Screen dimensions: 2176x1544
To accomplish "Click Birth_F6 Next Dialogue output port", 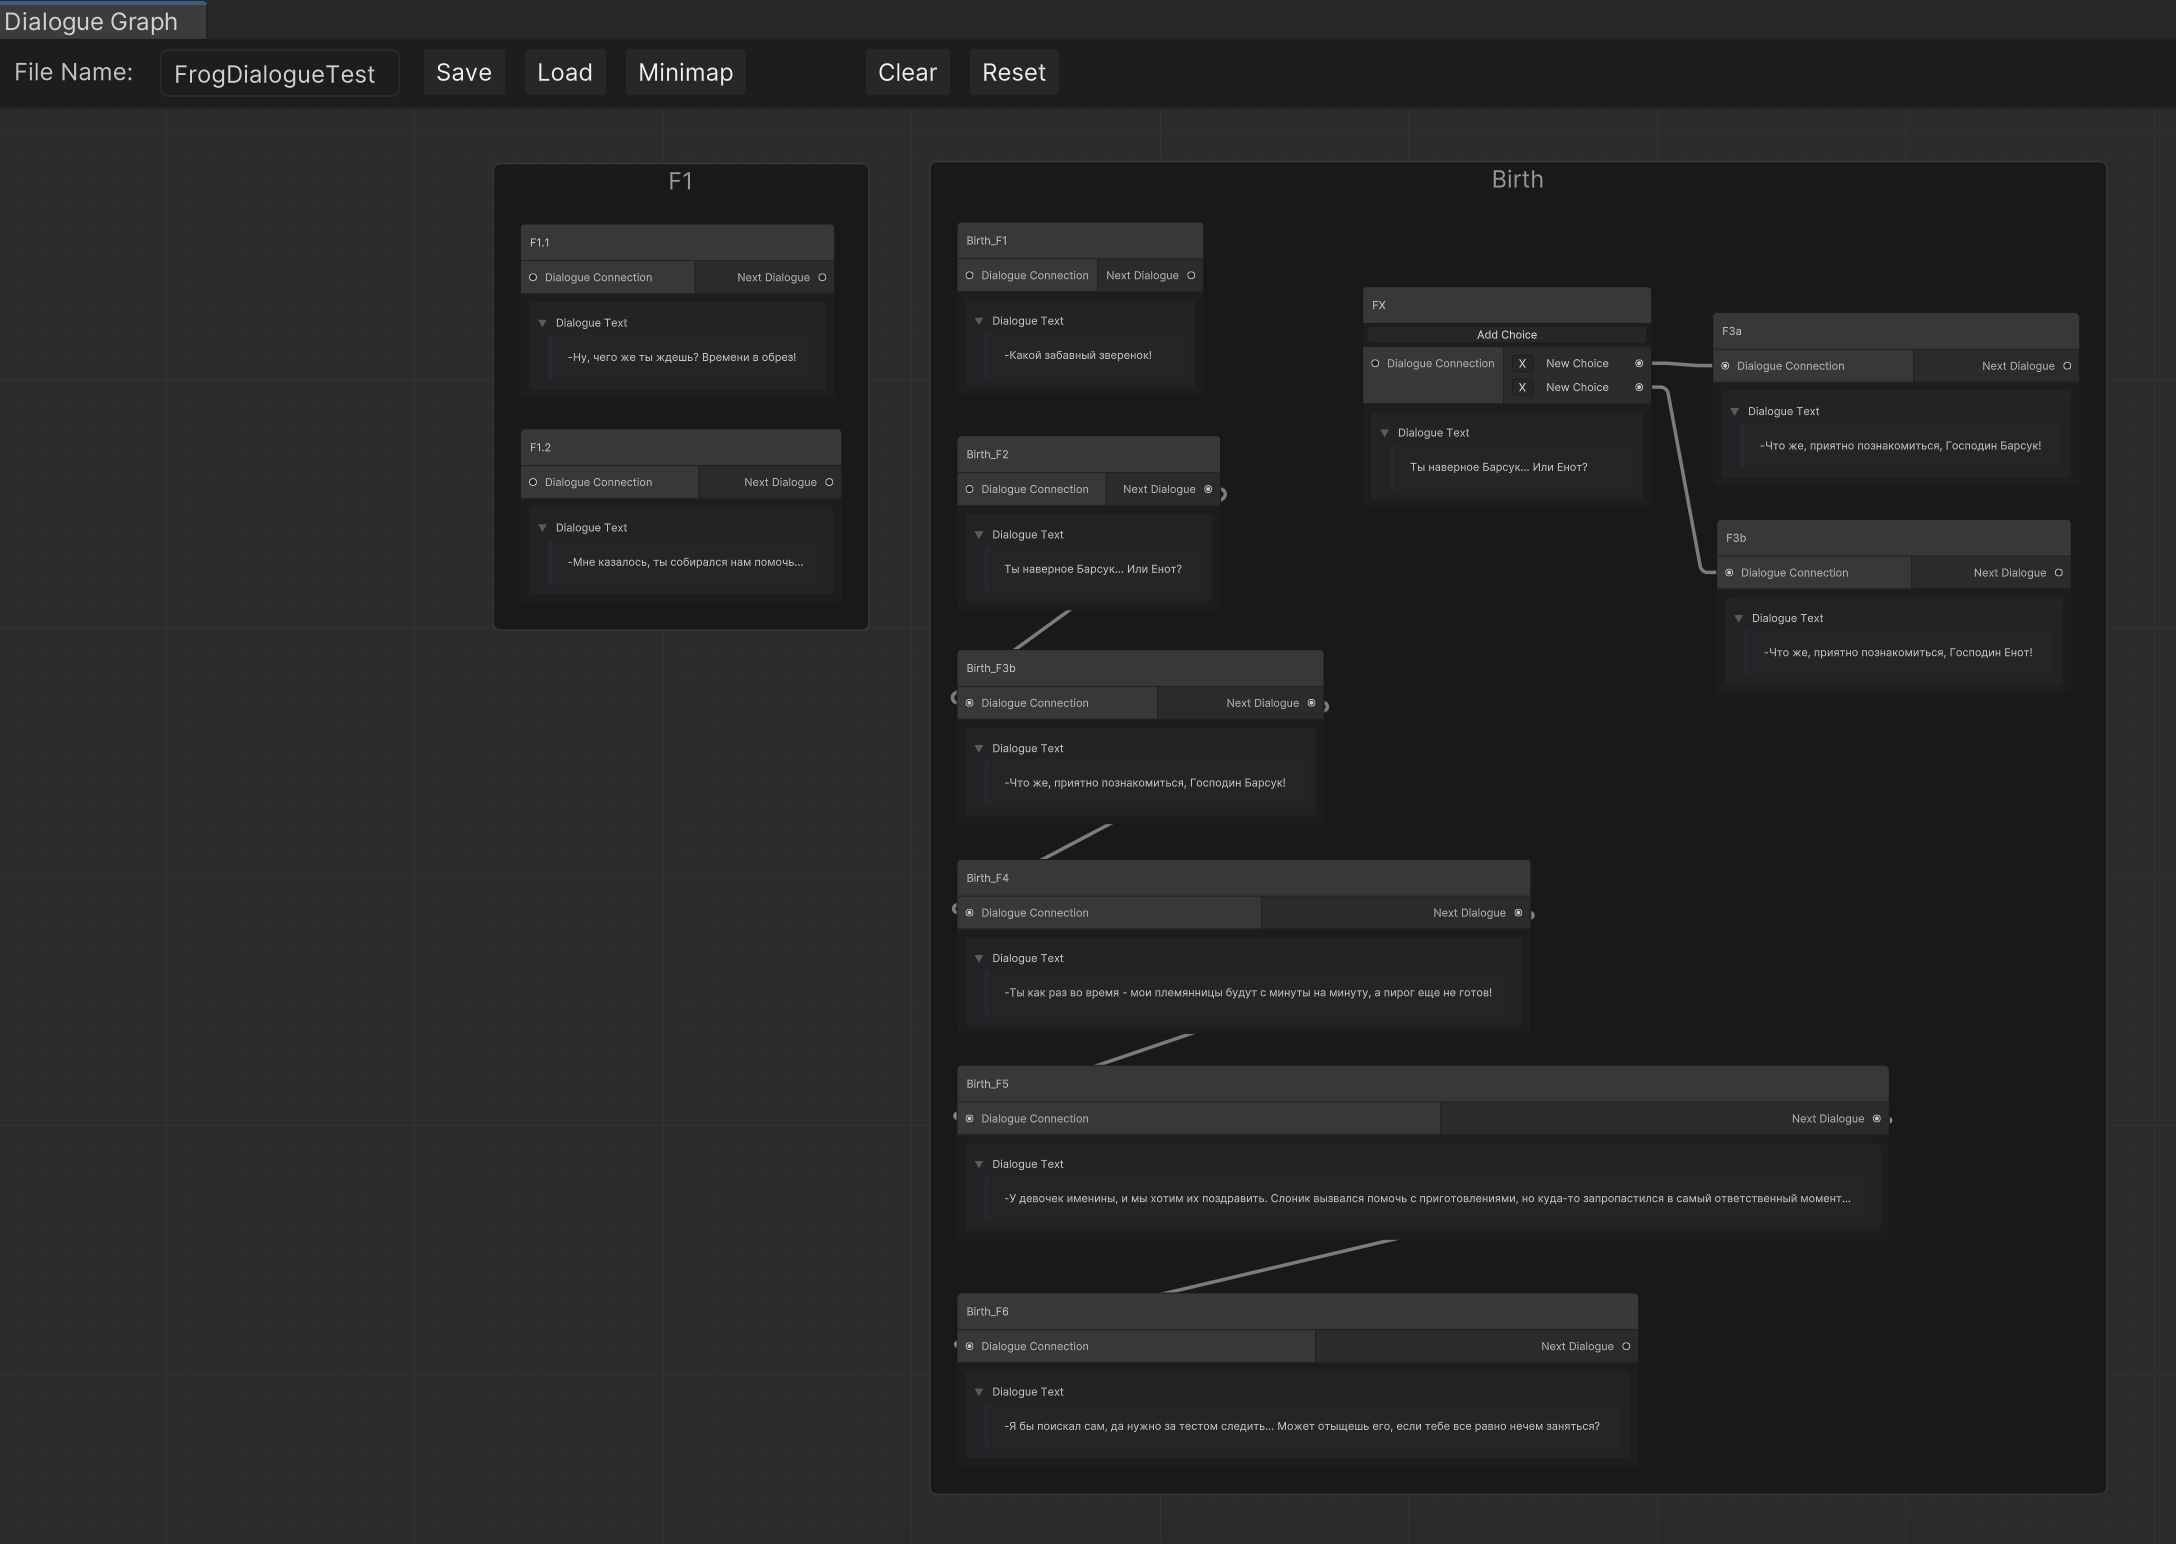I will [x=1626, y=1347].
